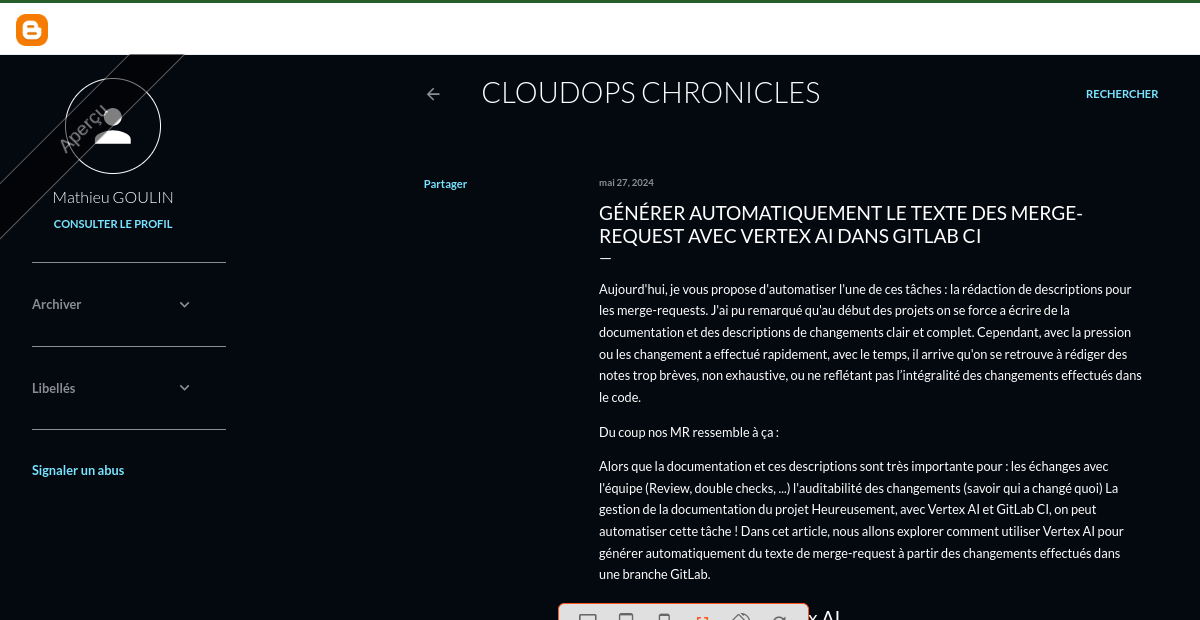The image size is (1200, 620).
Task: Click the back arrow beside the blog title
Action: 433,94
